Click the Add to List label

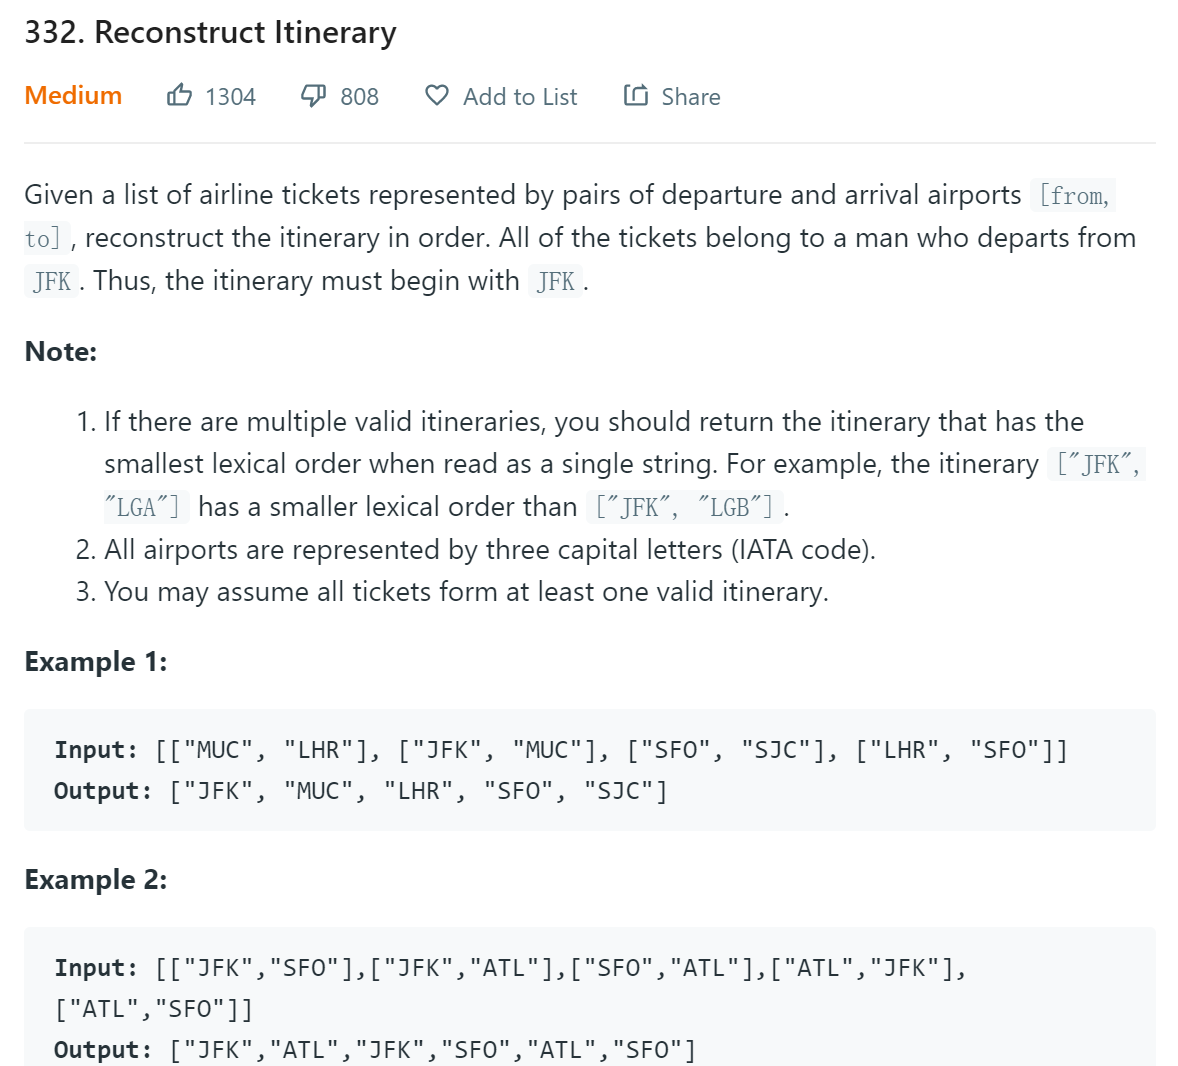pyautogui.click(x=520, y=97)
